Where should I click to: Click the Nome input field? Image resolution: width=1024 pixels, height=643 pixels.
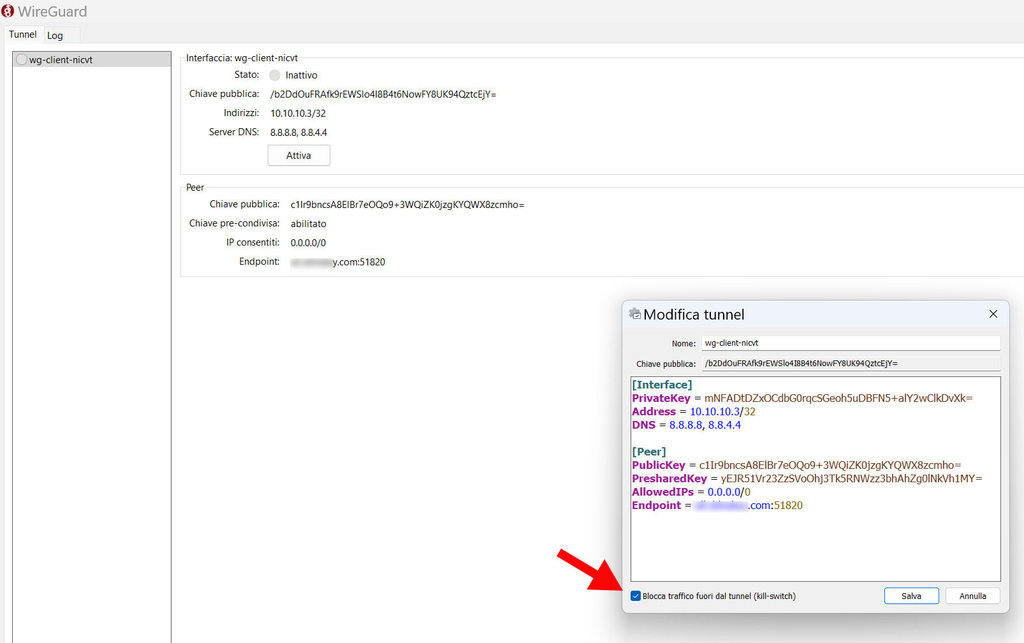(851, 343)
